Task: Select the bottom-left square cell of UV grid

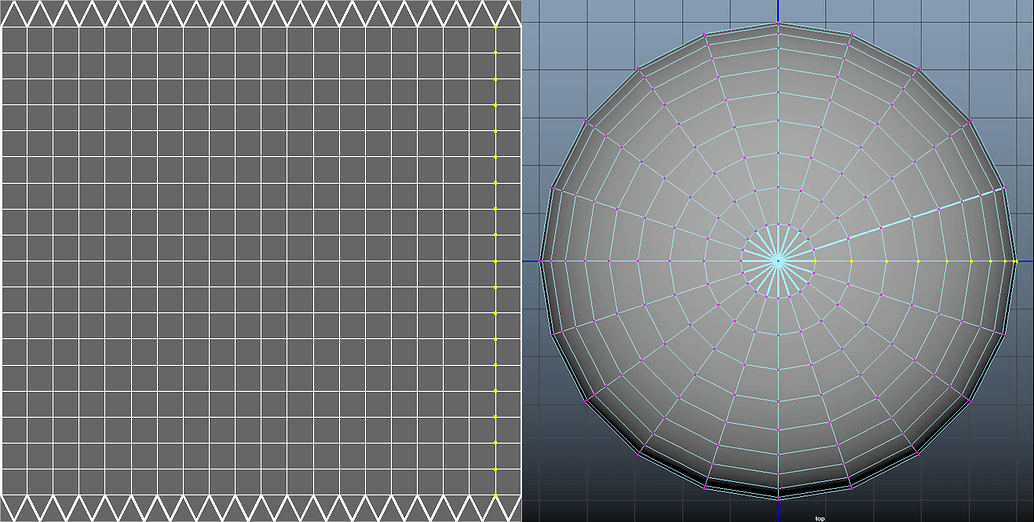Action: click(x=14, y=482)
